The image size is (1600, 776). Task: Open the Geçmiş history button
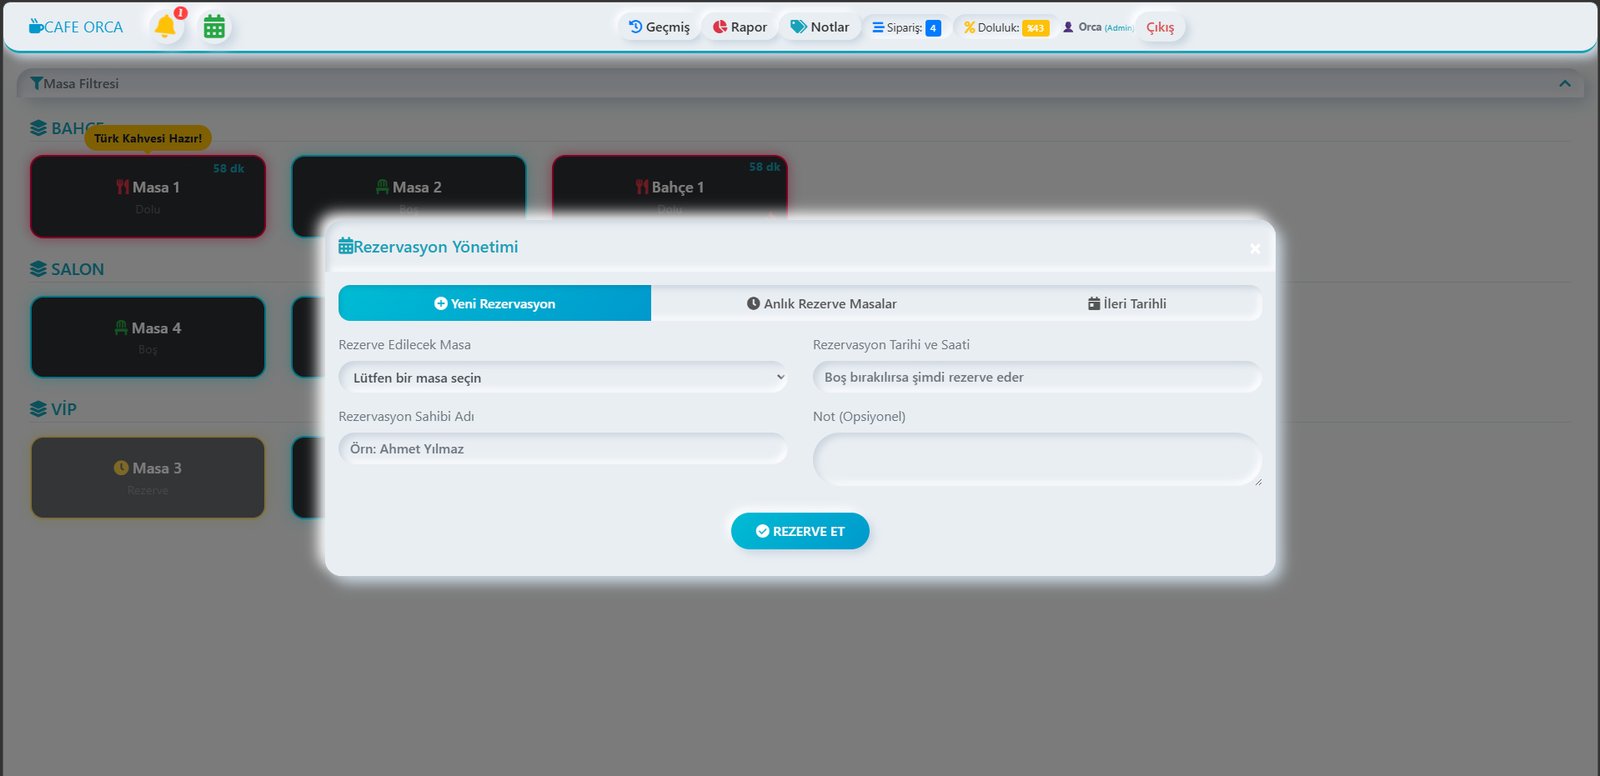(659, 27)
